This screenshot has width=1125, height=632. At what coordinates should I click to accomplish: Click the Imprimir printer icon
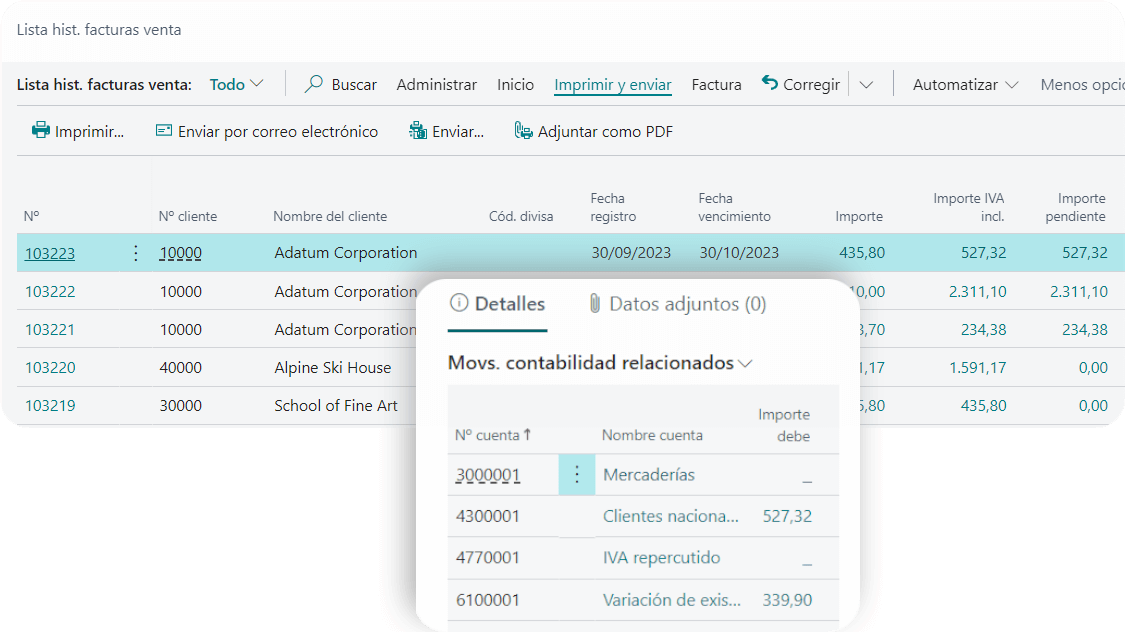(41, 131)
